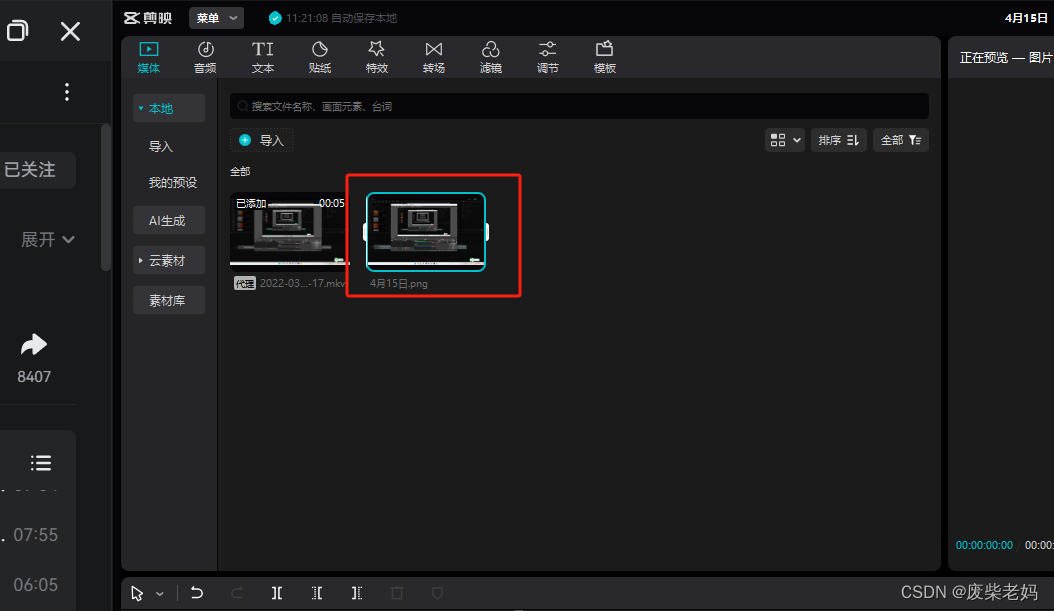The height and width of the screenshot is (611, 1054).
Task: Select the 4月15日.png image thumbnail
Action: coord(425,232)
